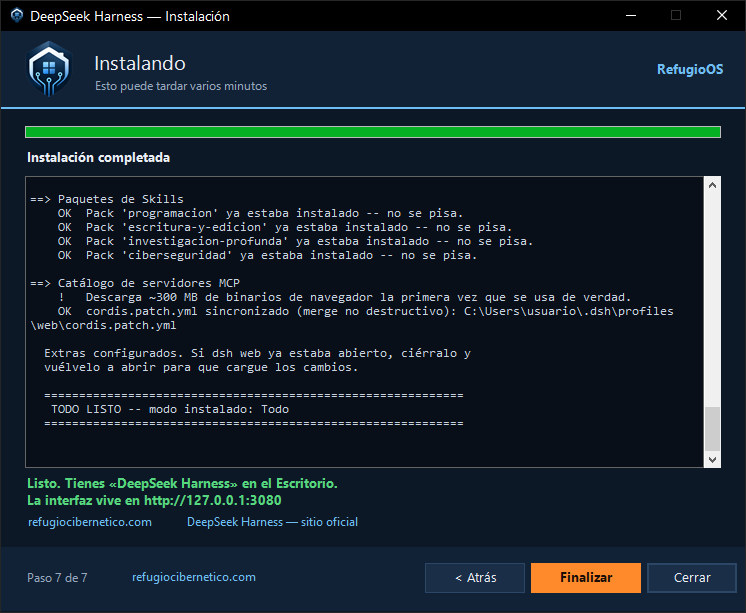The image size is (746, 613).
Task: Click the '==> Paquetes de Skills' log line
Action: pyautogui.click(x=107, y=199)
